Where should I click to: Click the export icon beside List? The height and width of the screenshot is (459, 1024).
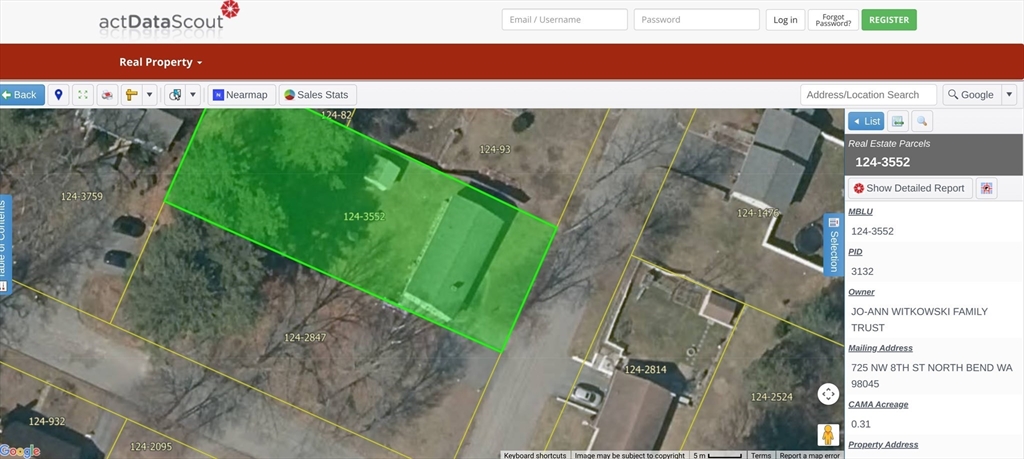click(x=898, y=121)
